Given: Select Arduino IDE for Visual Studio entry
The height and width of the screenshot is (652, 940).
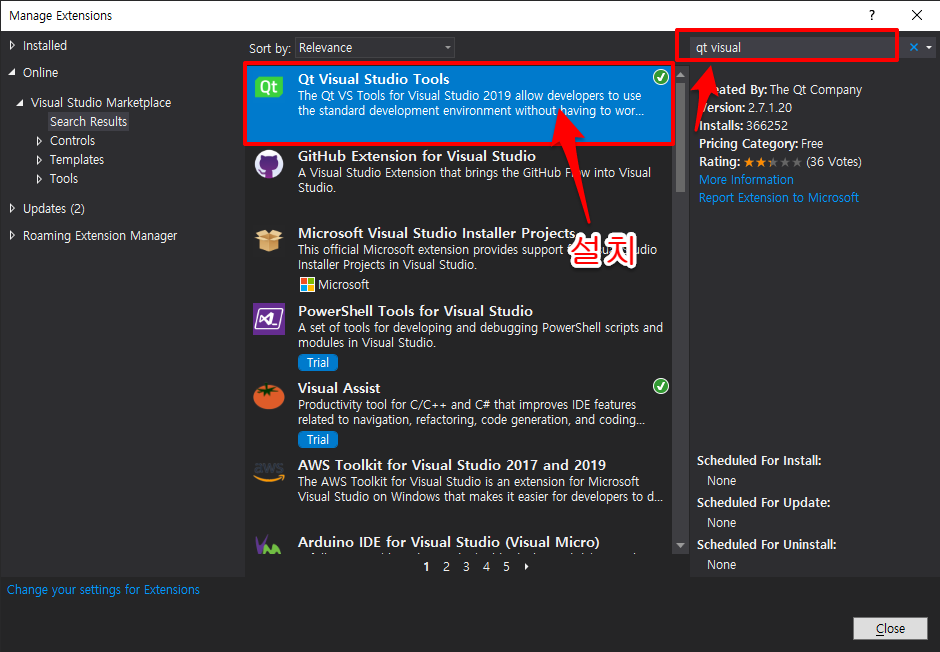Looking at the screenshot, I should [x=459, y=542].
